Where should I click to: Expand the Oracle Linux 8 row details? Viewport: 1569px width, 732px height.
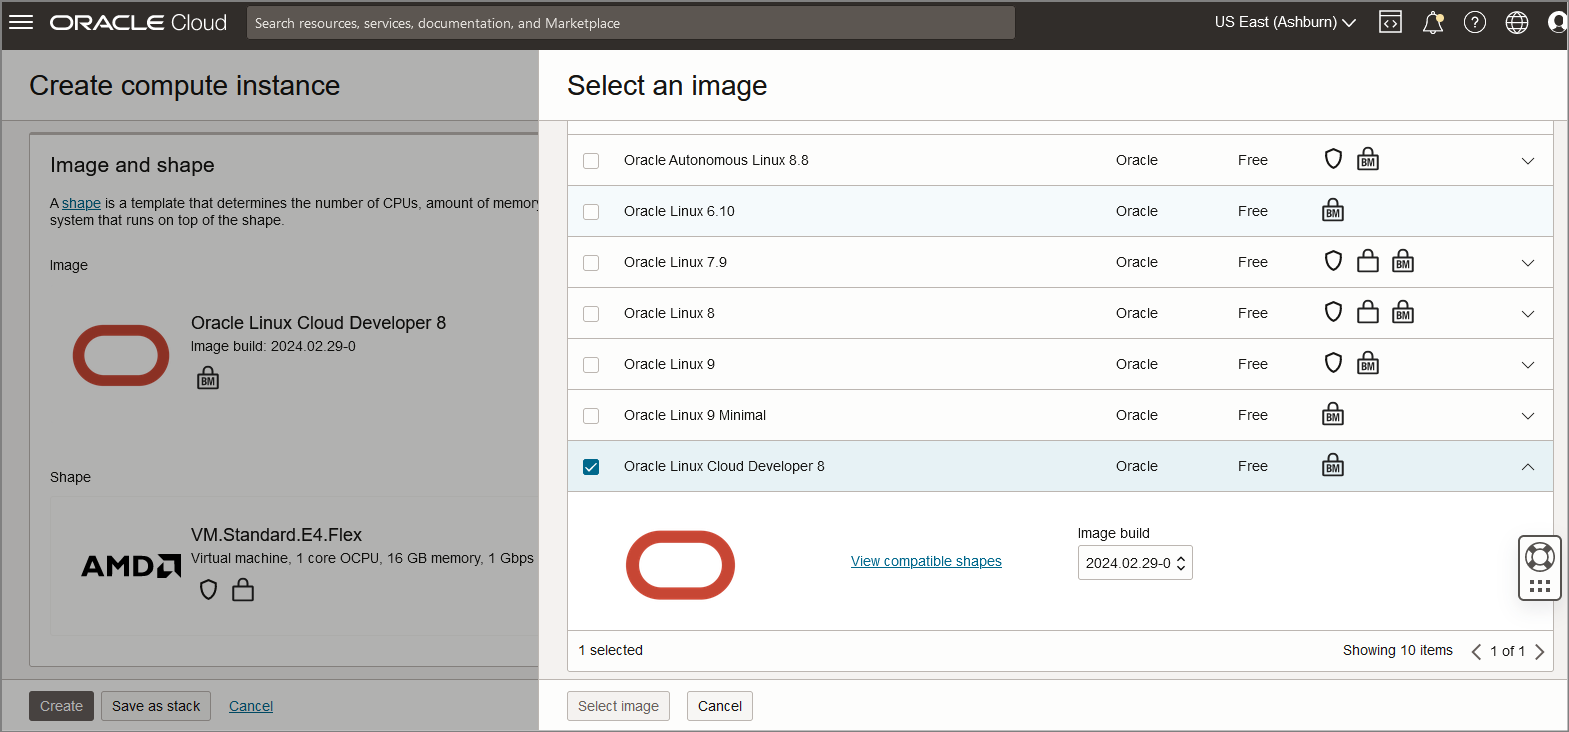(x=1527, y=314)
